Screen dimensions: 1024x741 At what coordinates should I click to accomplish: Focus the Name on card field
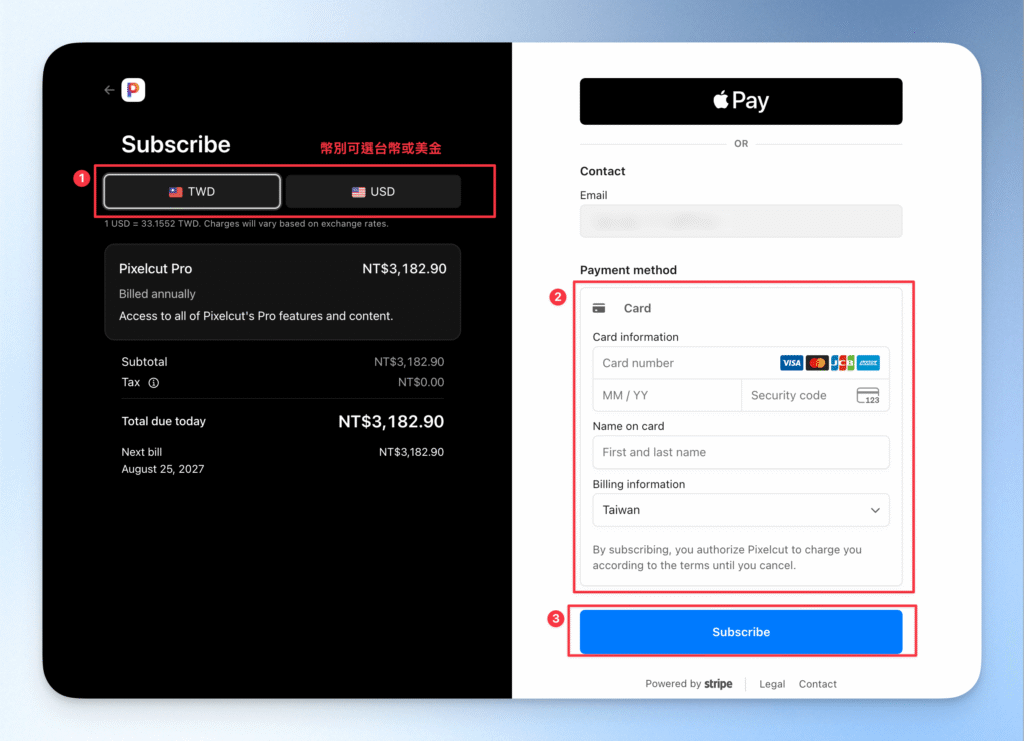click(x=741, y=452)
